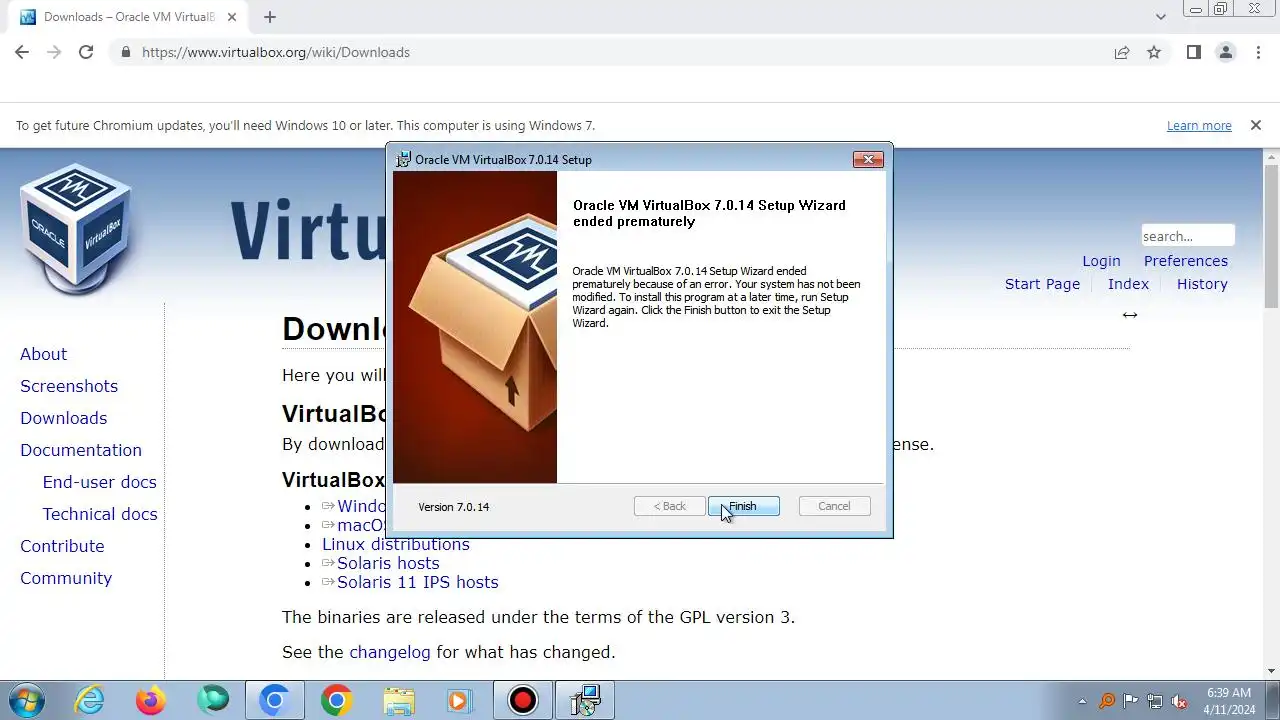This screenshot has width=1280, height=720.
Task: Open Screenshots in the sidebar
Action: 69,386
